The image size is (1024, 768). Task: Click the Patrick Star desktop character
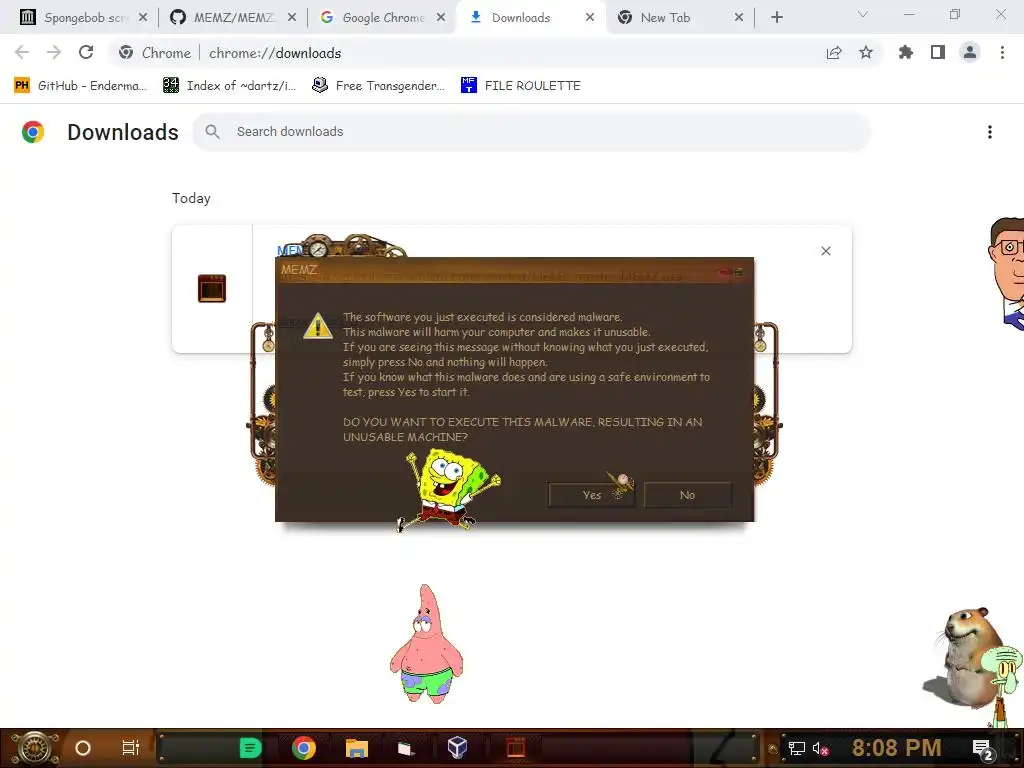[x=426, y=644]
